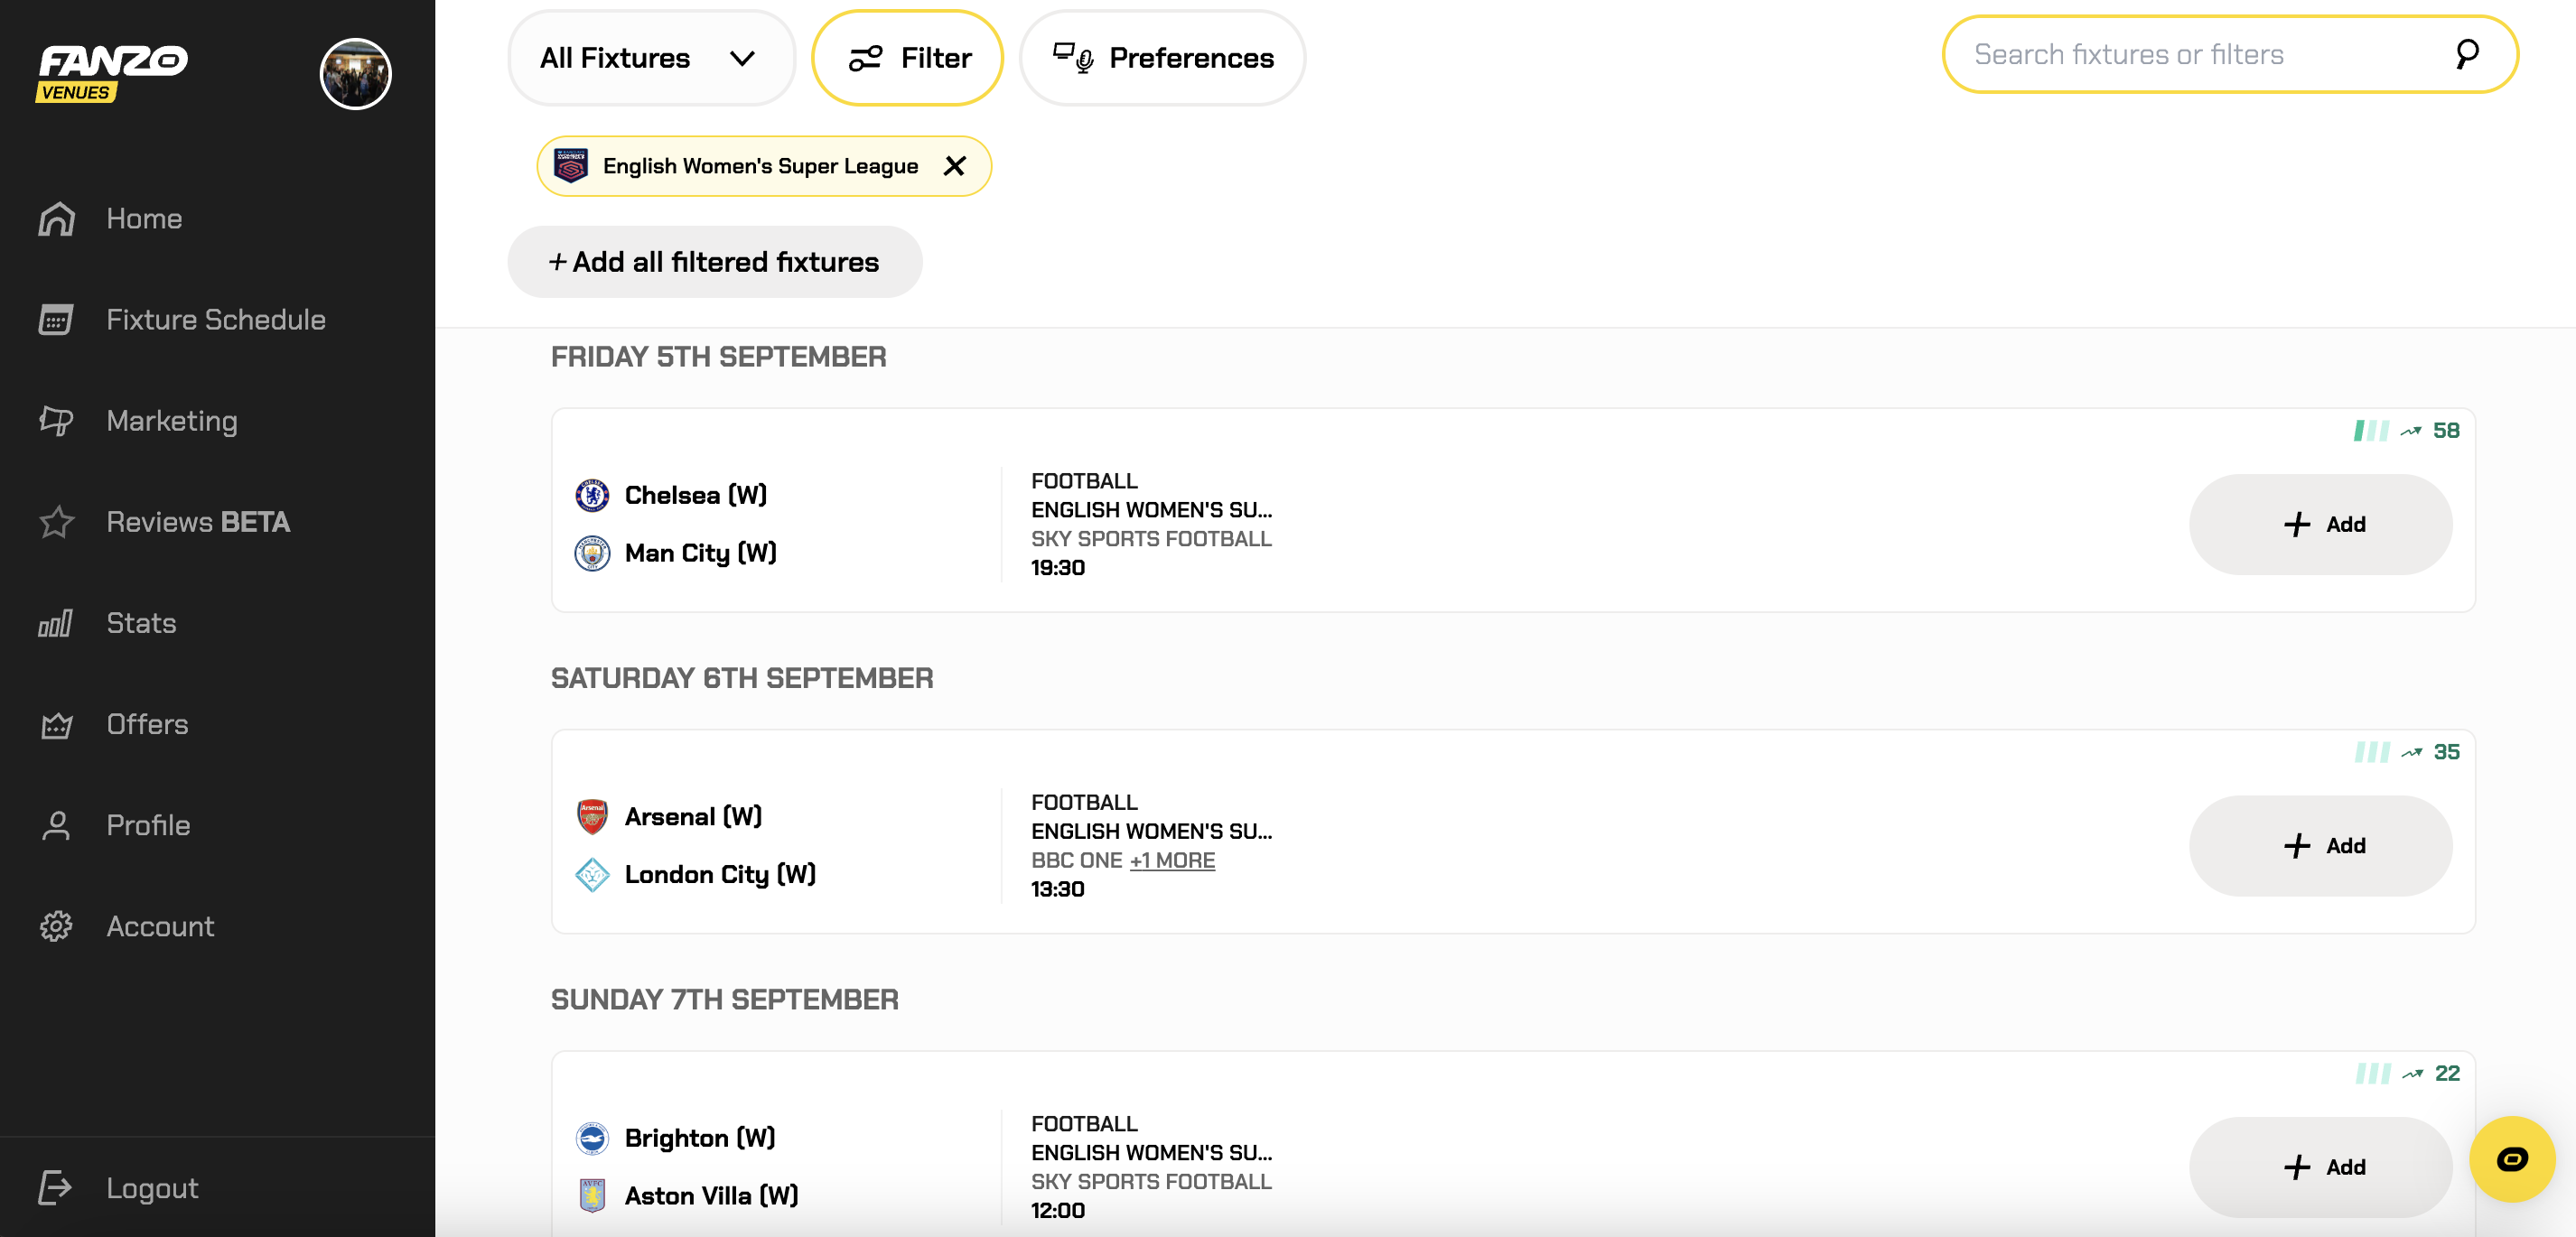Click the Account gear icon

pyautogui.click(x=56, y=926)
